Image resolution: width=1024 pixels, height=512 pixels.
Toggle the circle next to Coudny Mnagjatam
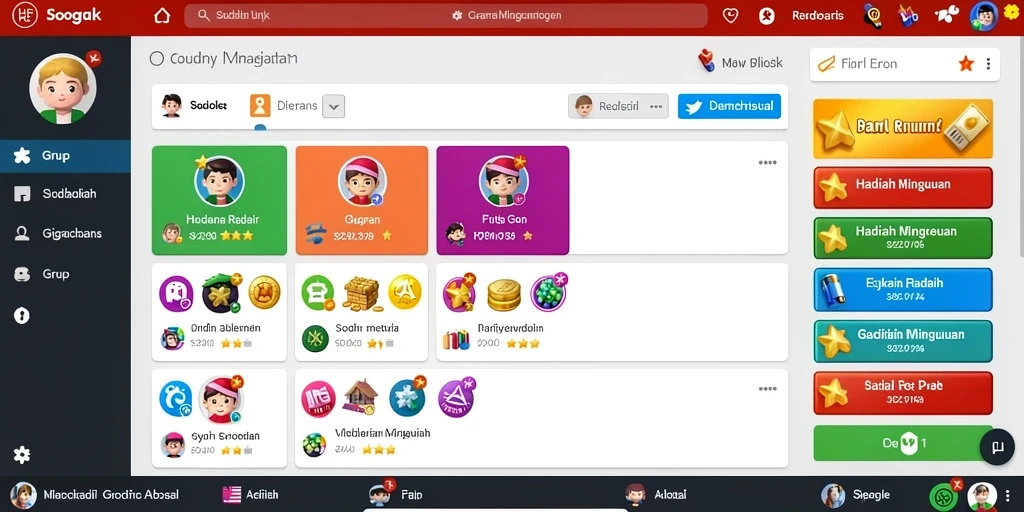157,59
